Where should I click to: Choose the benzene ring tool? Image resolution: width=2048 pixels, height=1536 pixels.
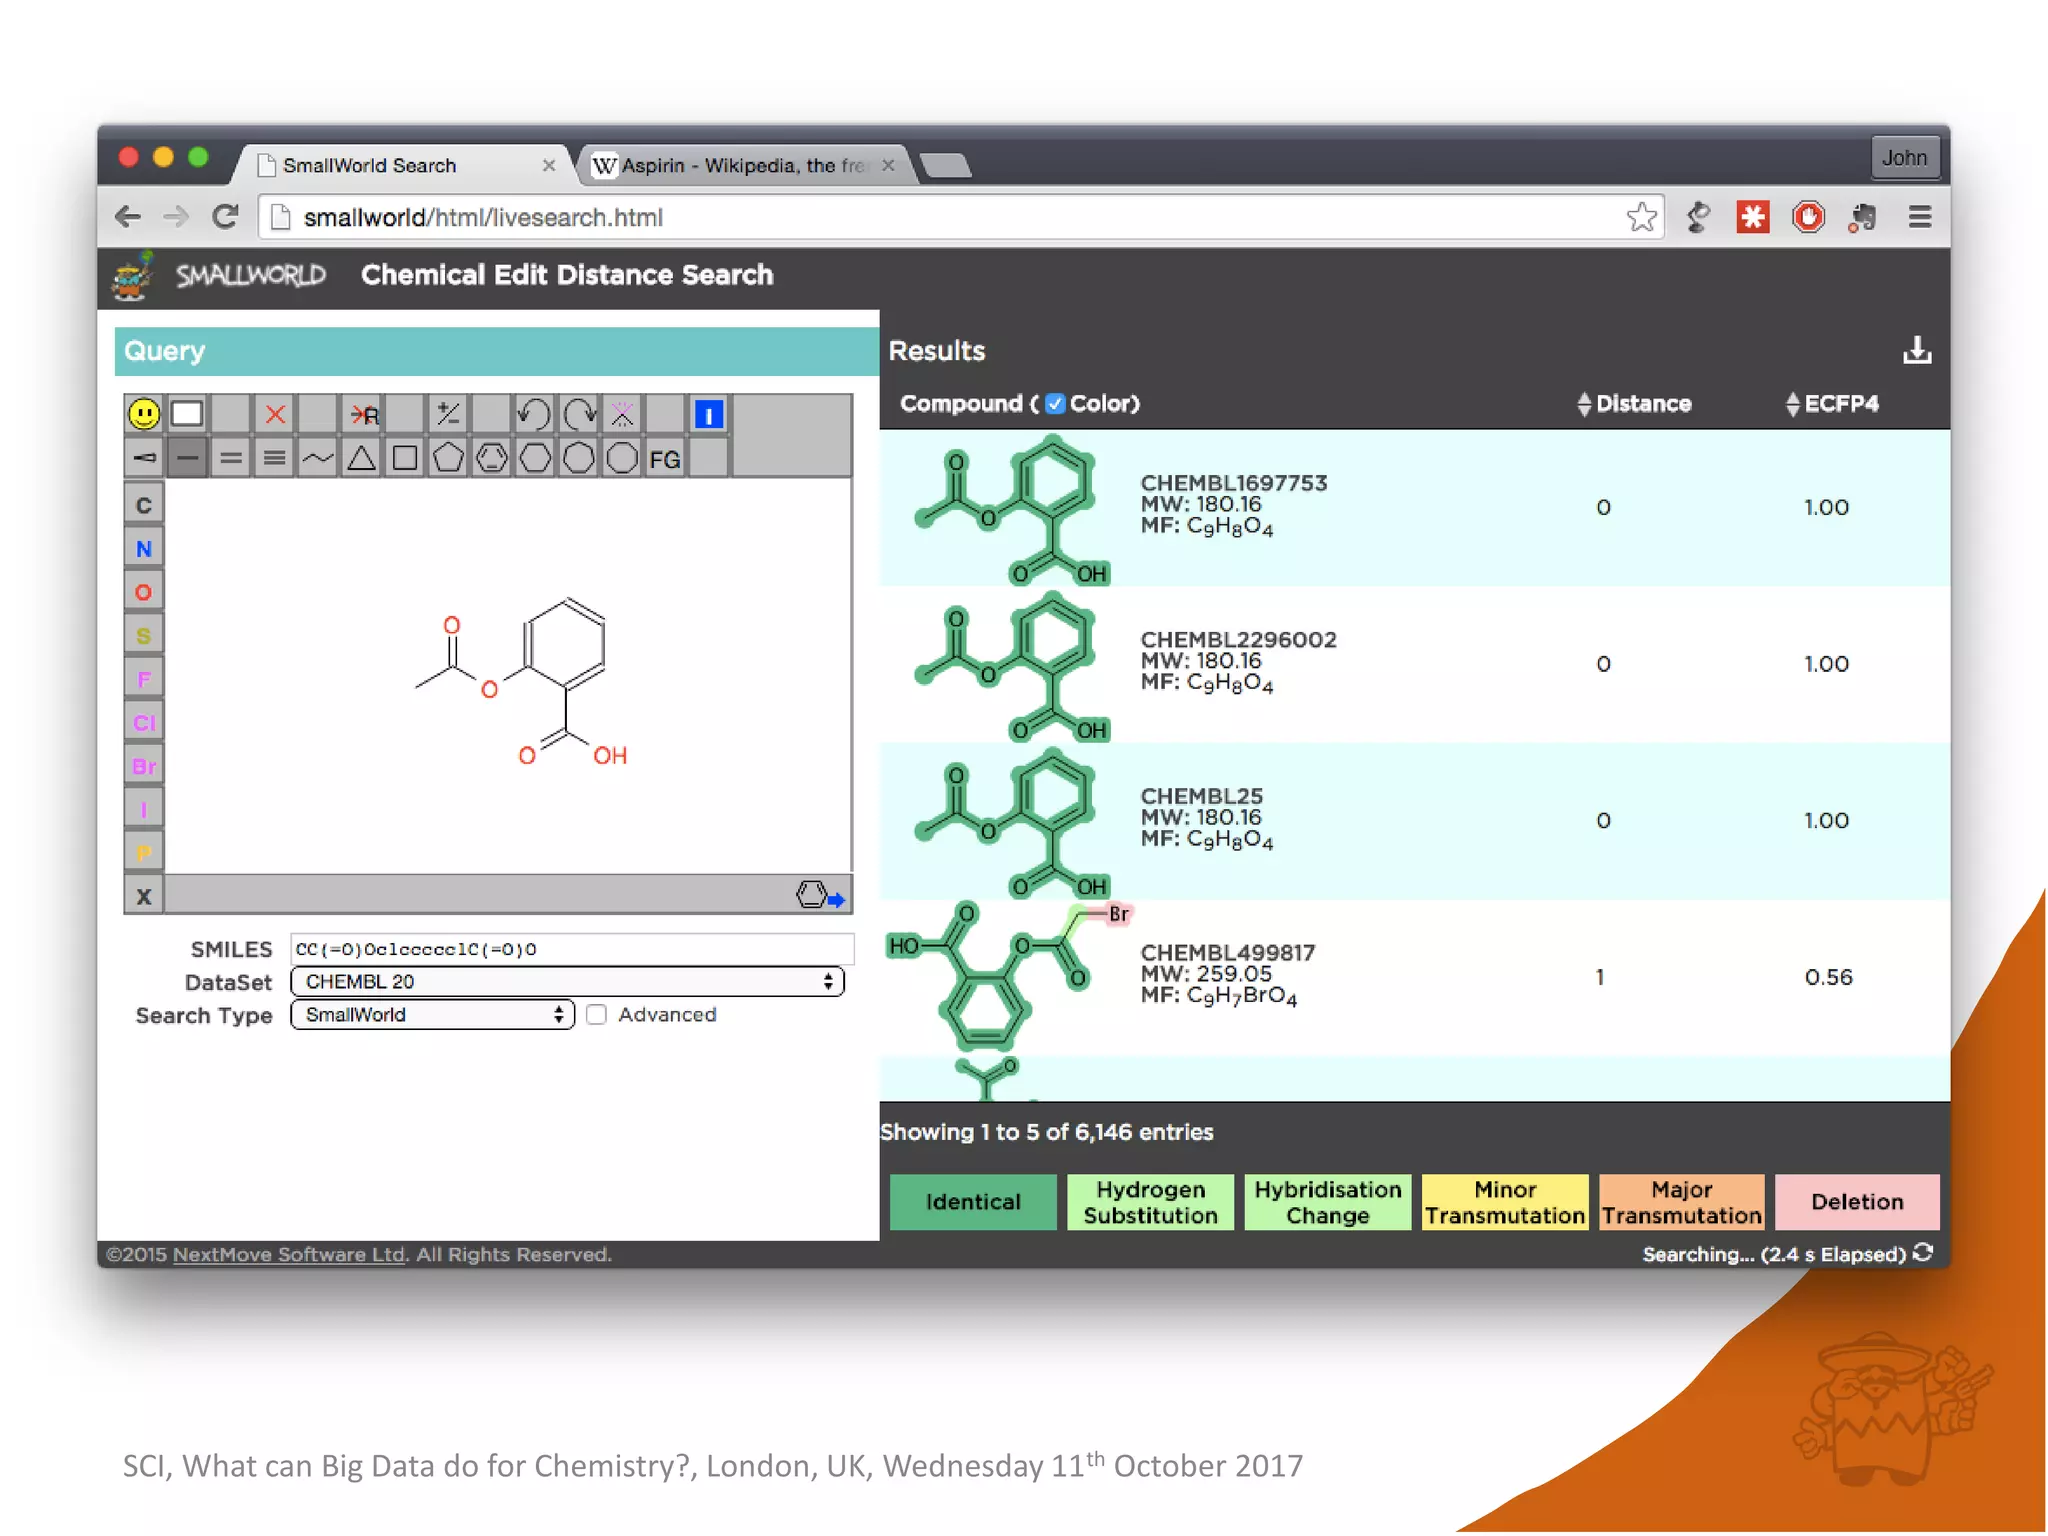coord(491,459)
